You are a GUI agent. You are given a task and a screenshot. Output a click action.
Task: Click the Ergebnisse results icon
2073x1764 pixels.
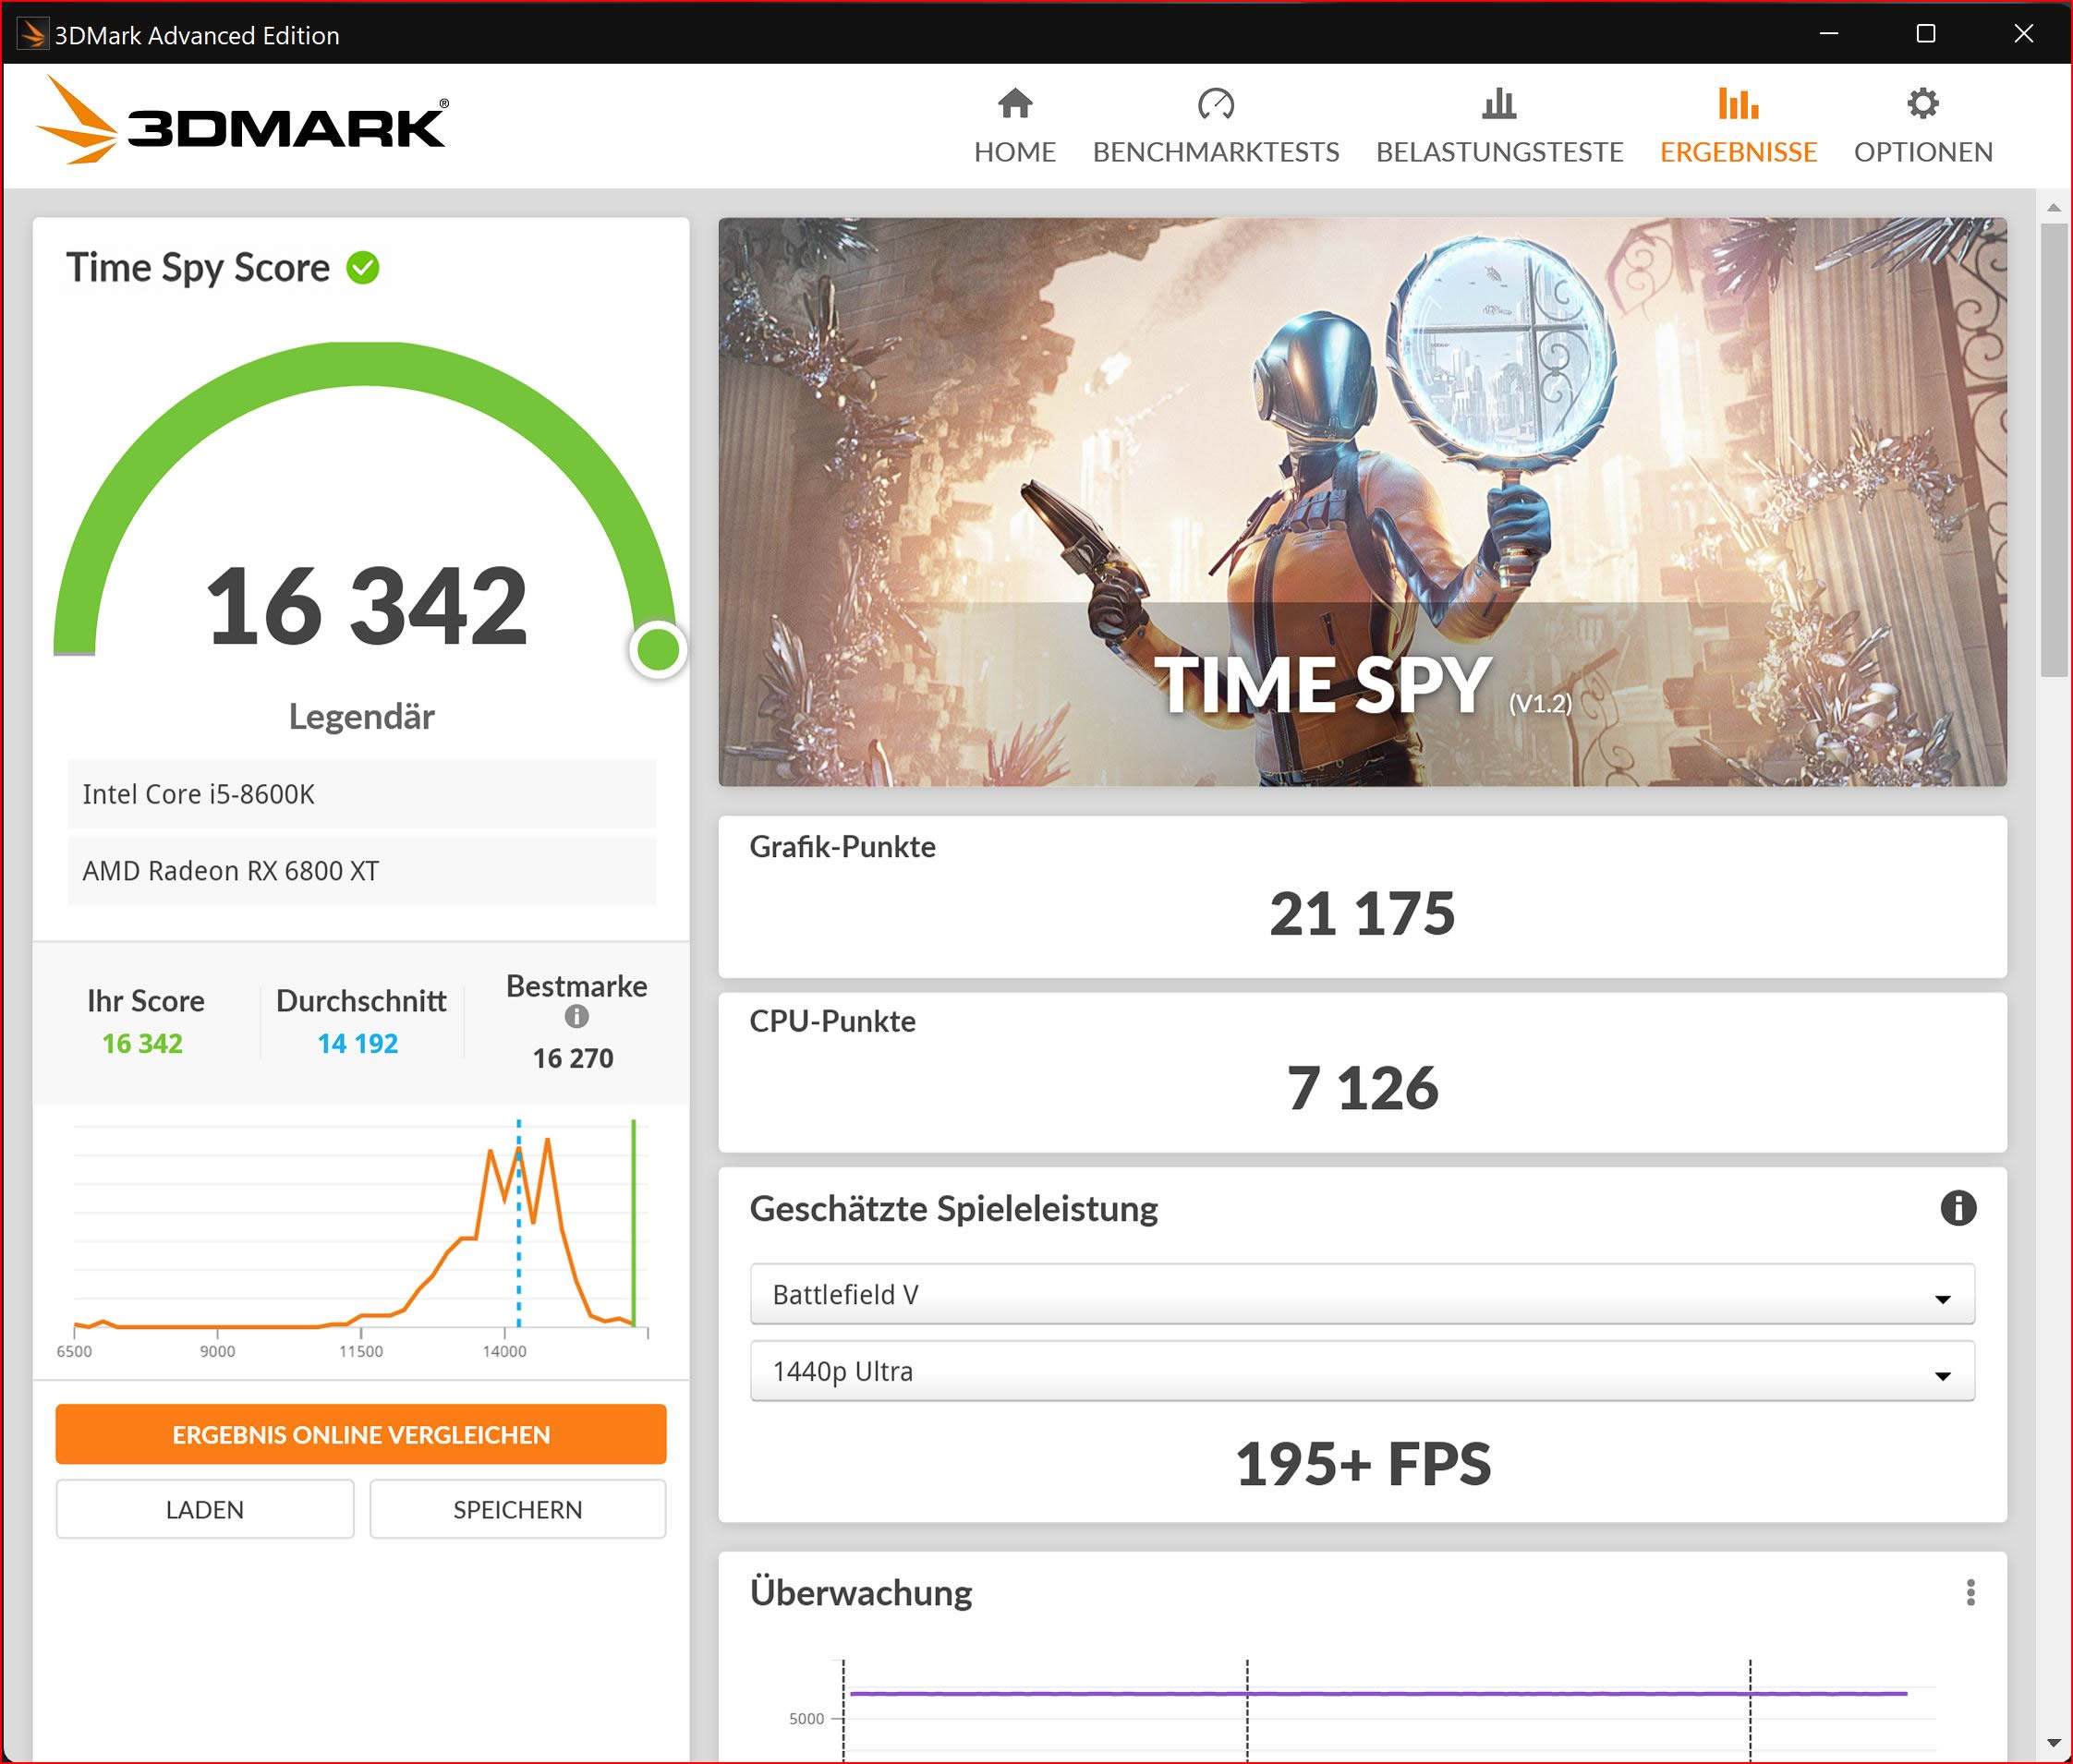coord(1738,103)
